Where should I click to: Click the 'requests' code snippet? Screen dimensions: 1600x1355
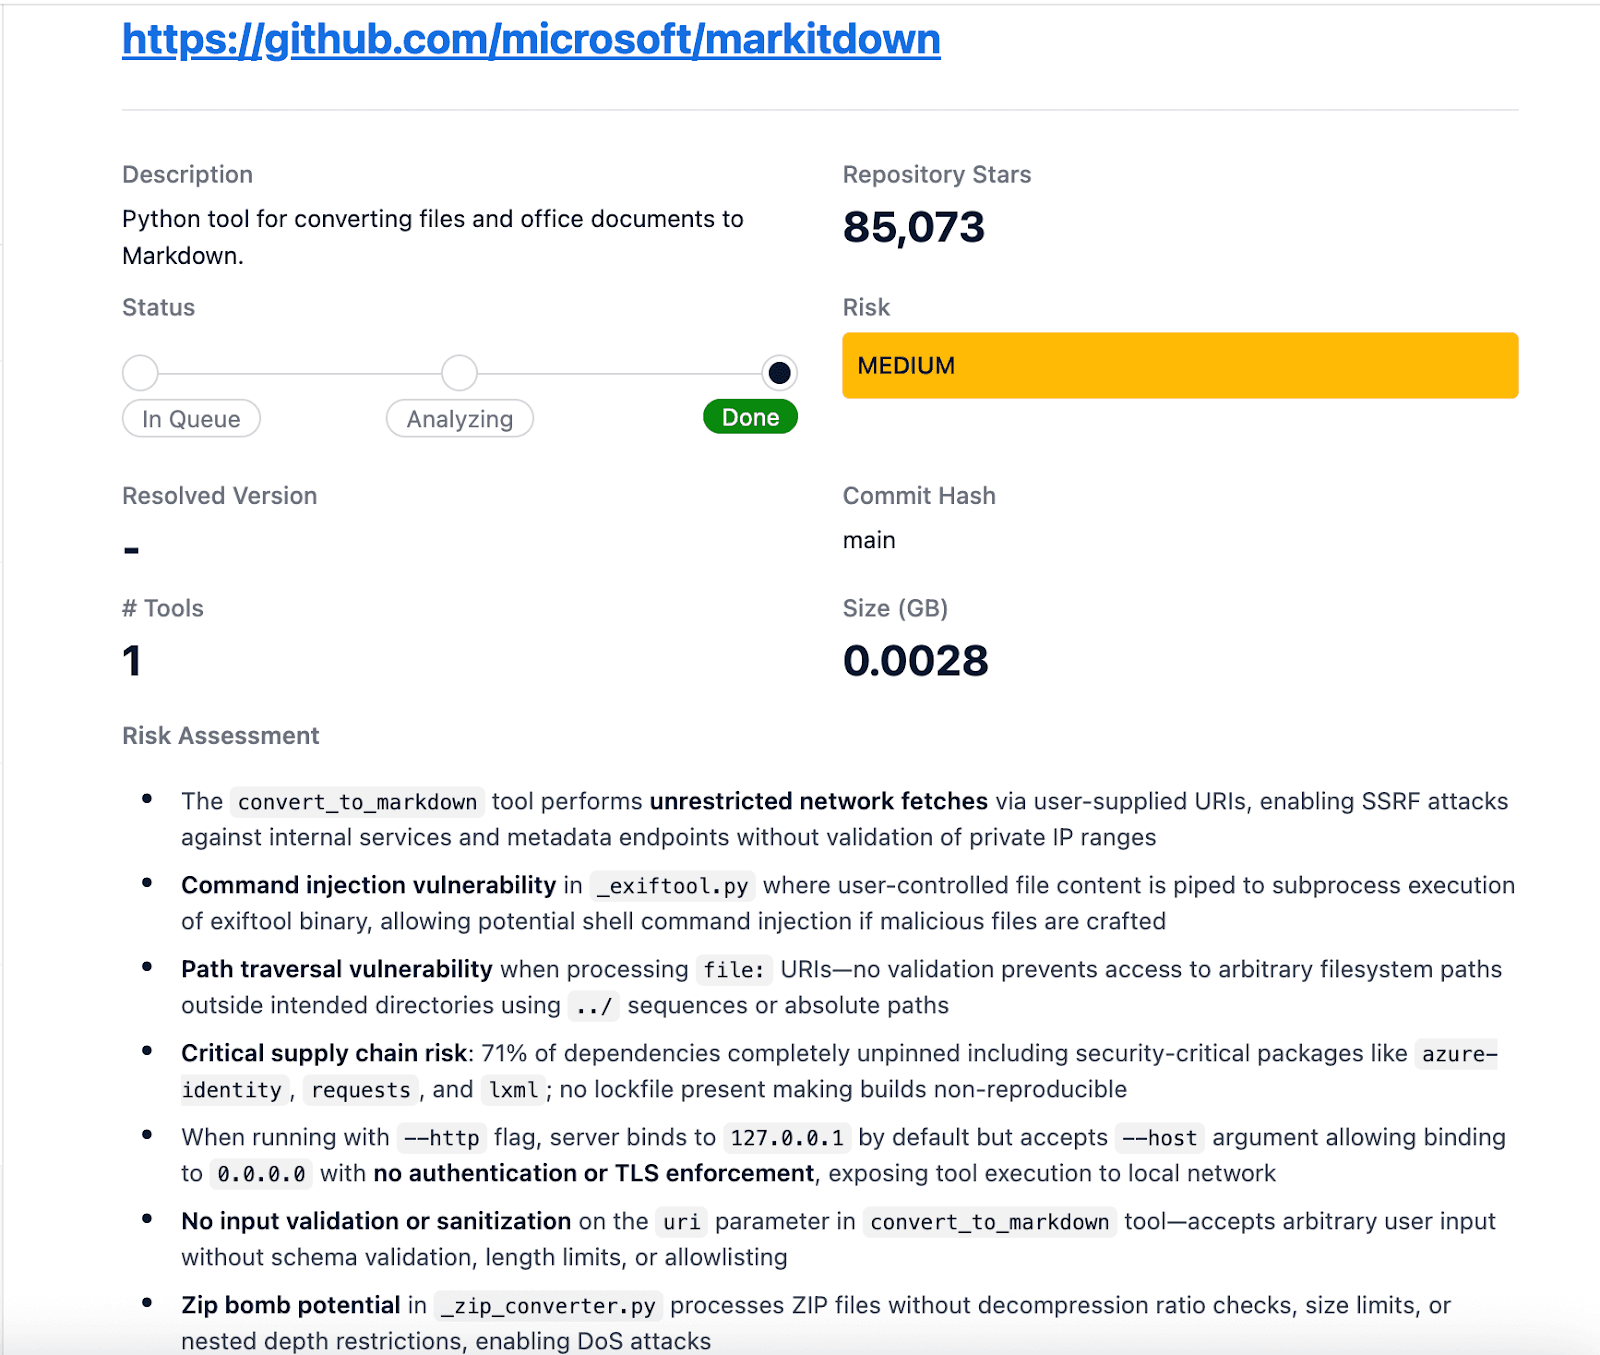coord(361,1090)
